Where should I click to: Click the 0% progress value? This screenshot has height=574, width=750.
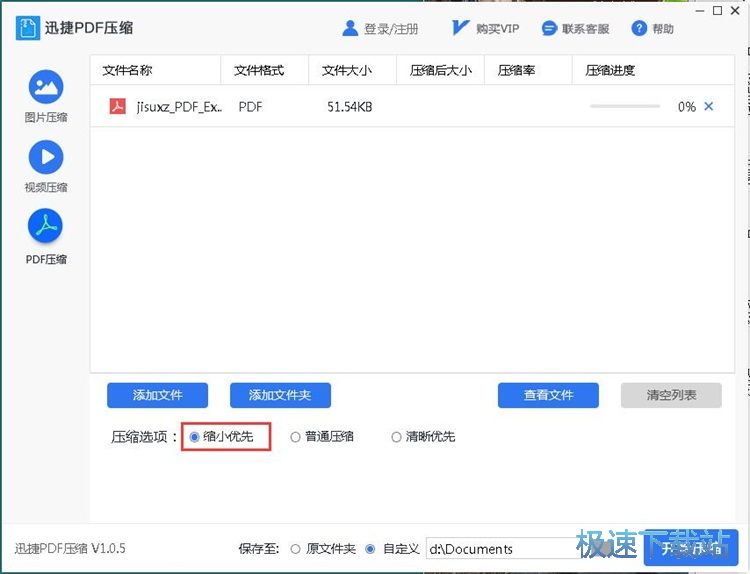coord(687,107)
